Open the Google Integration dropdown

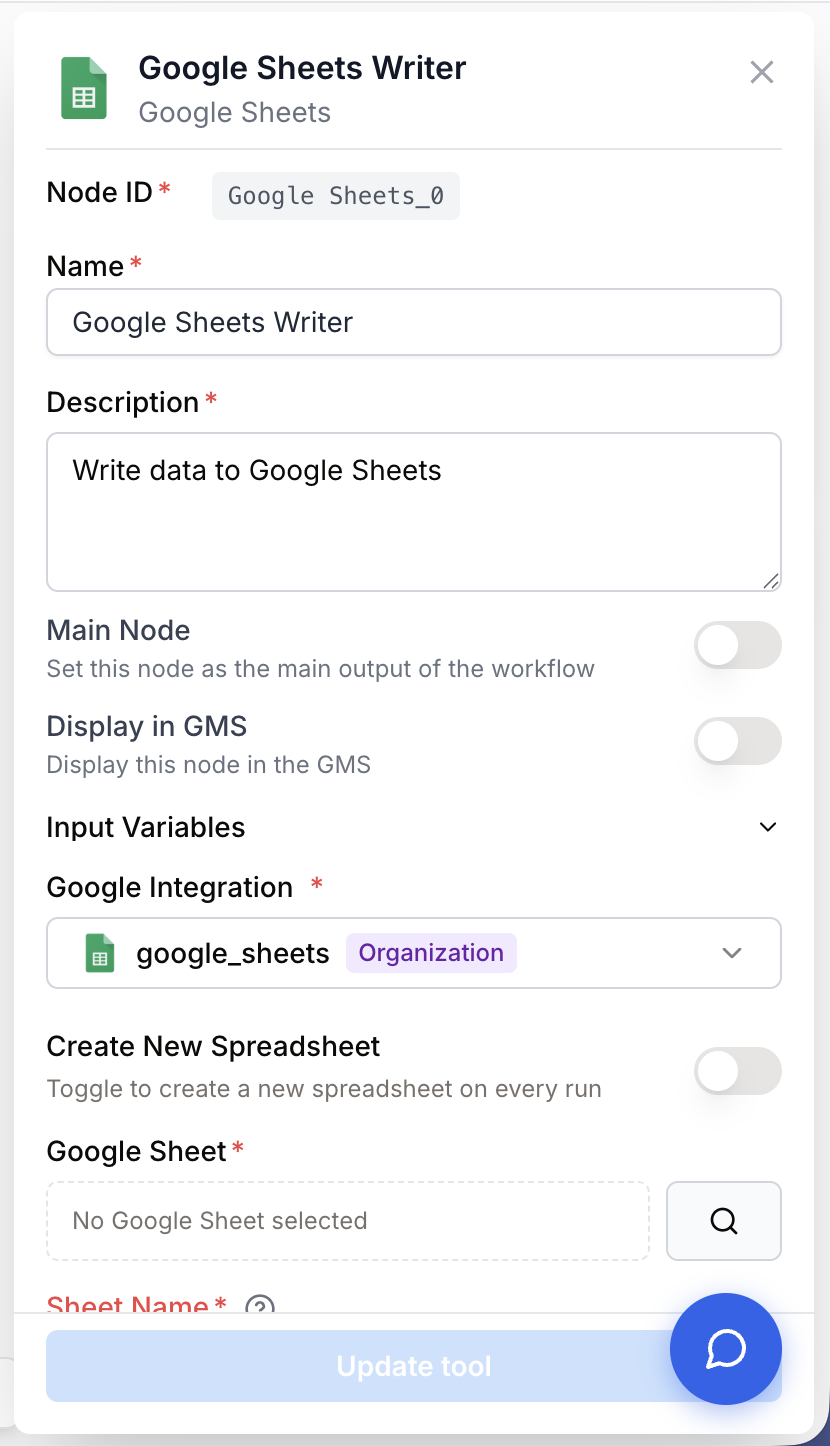(x=414, y=953)
